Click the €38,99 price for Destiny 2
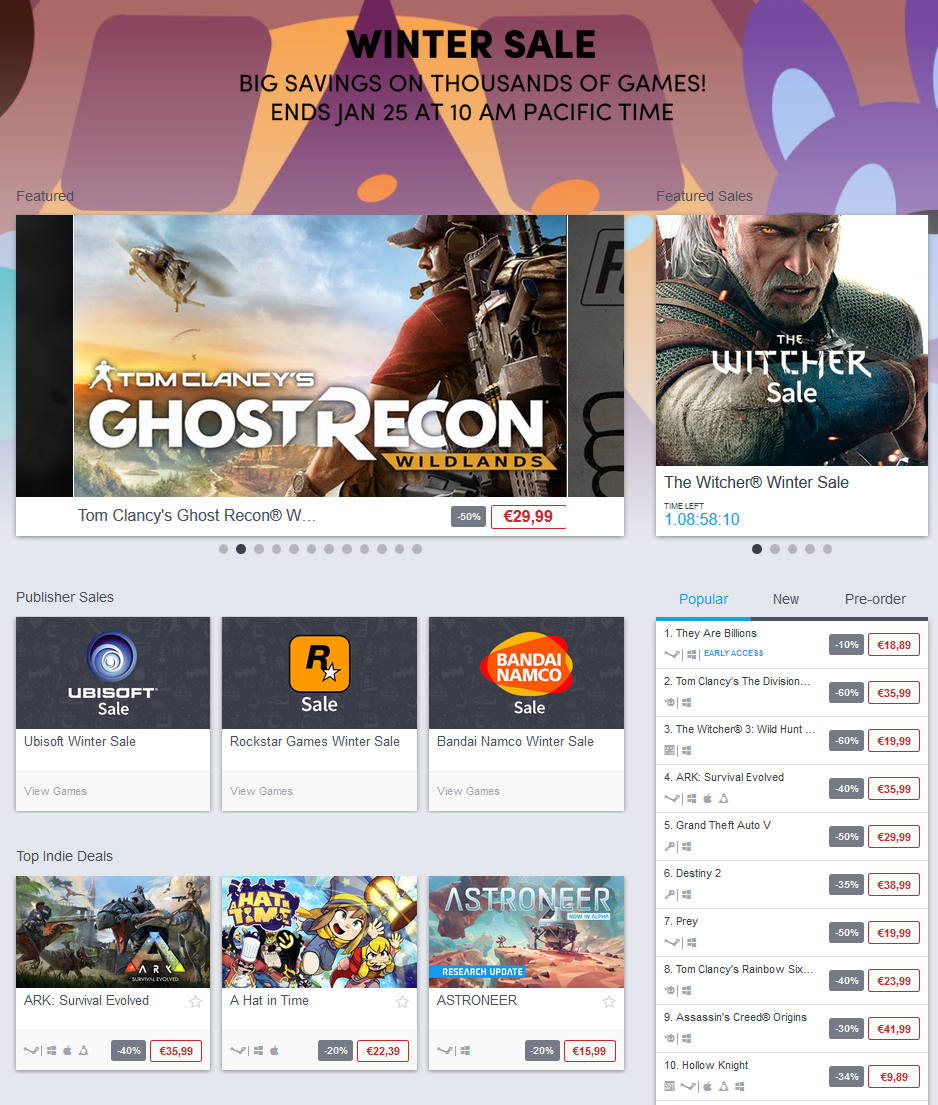The height and width of the screenshot is (1105, 938). click(894, 885)
